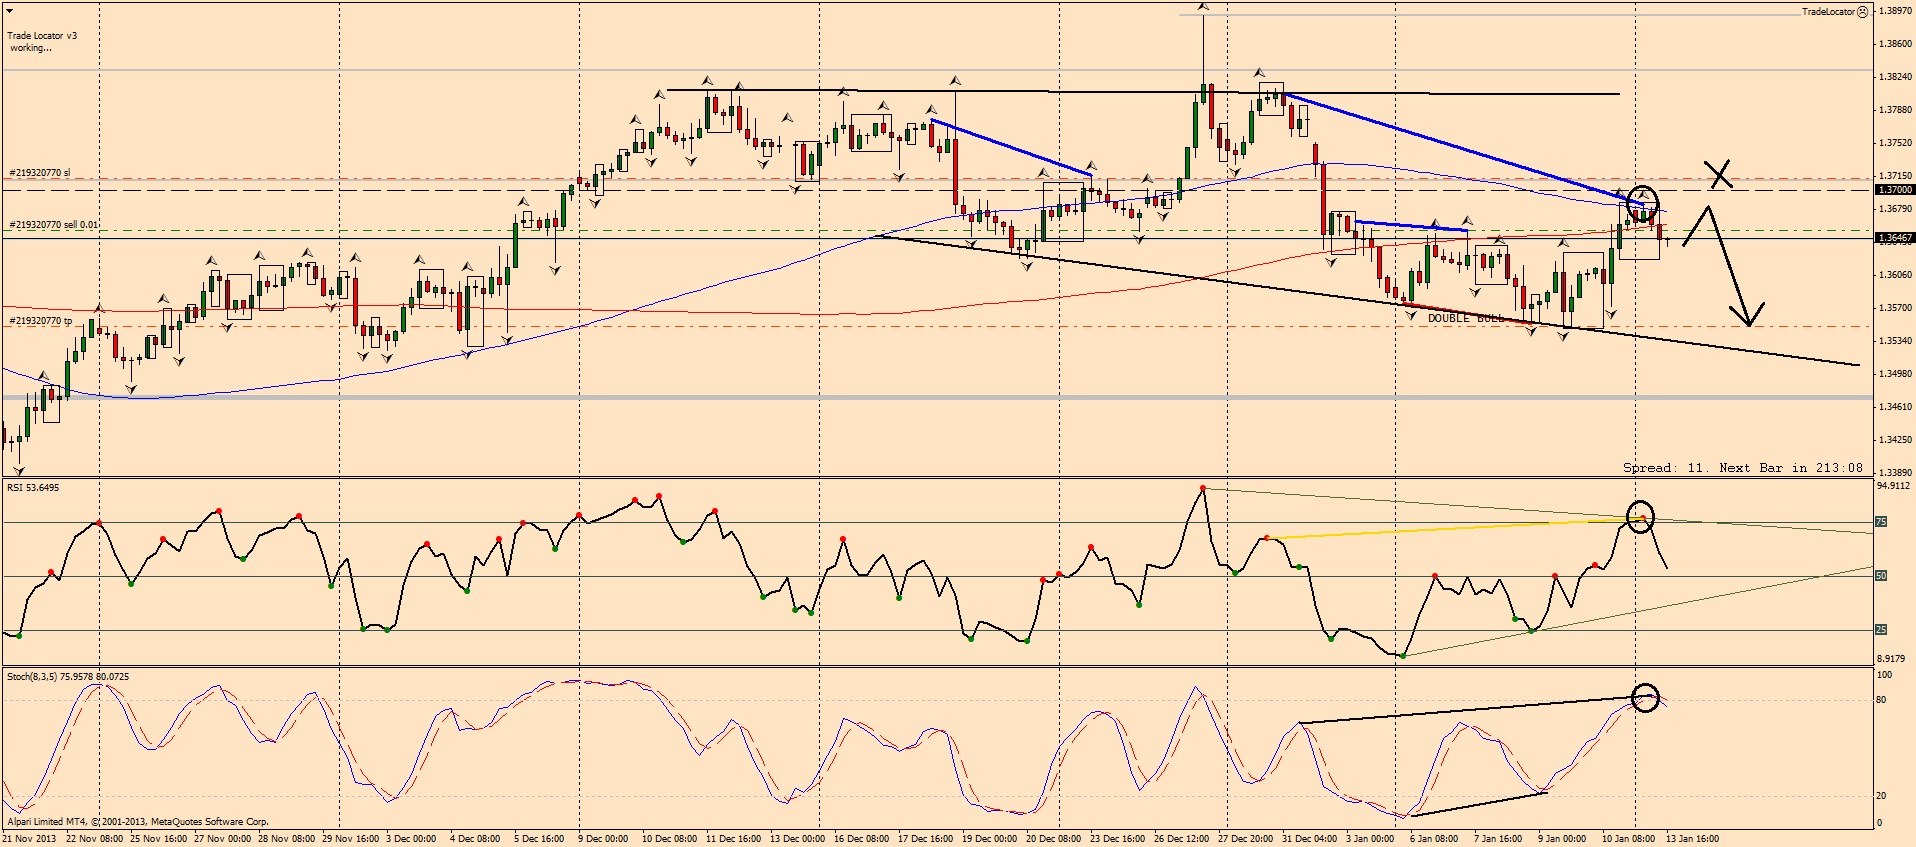The height and width of the screenshot is (847, 1916).
Task: Click the '6 Jan 08:00' time axis label
Action: coord(1436,839)
